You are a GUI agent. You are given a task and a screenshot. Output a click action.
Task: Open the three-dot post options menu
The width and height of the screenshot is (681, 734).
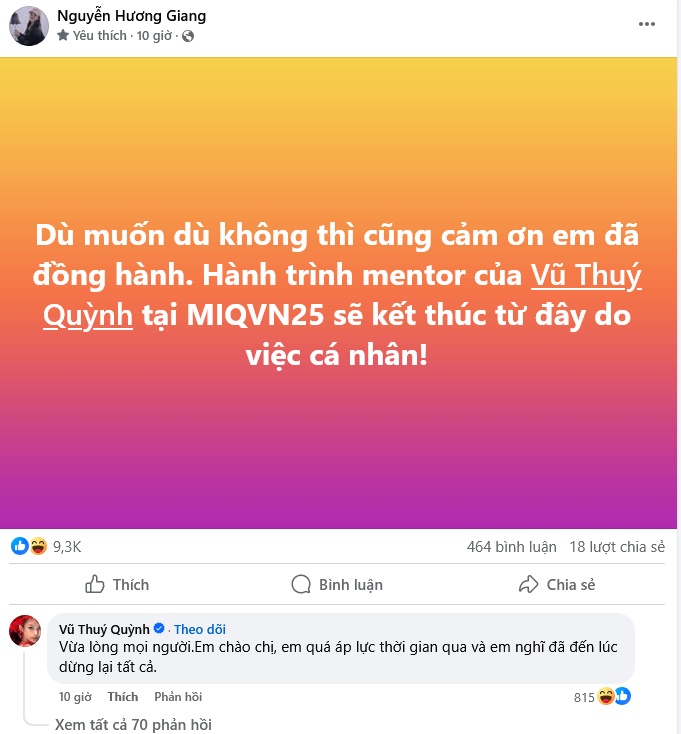coord(646,24)
